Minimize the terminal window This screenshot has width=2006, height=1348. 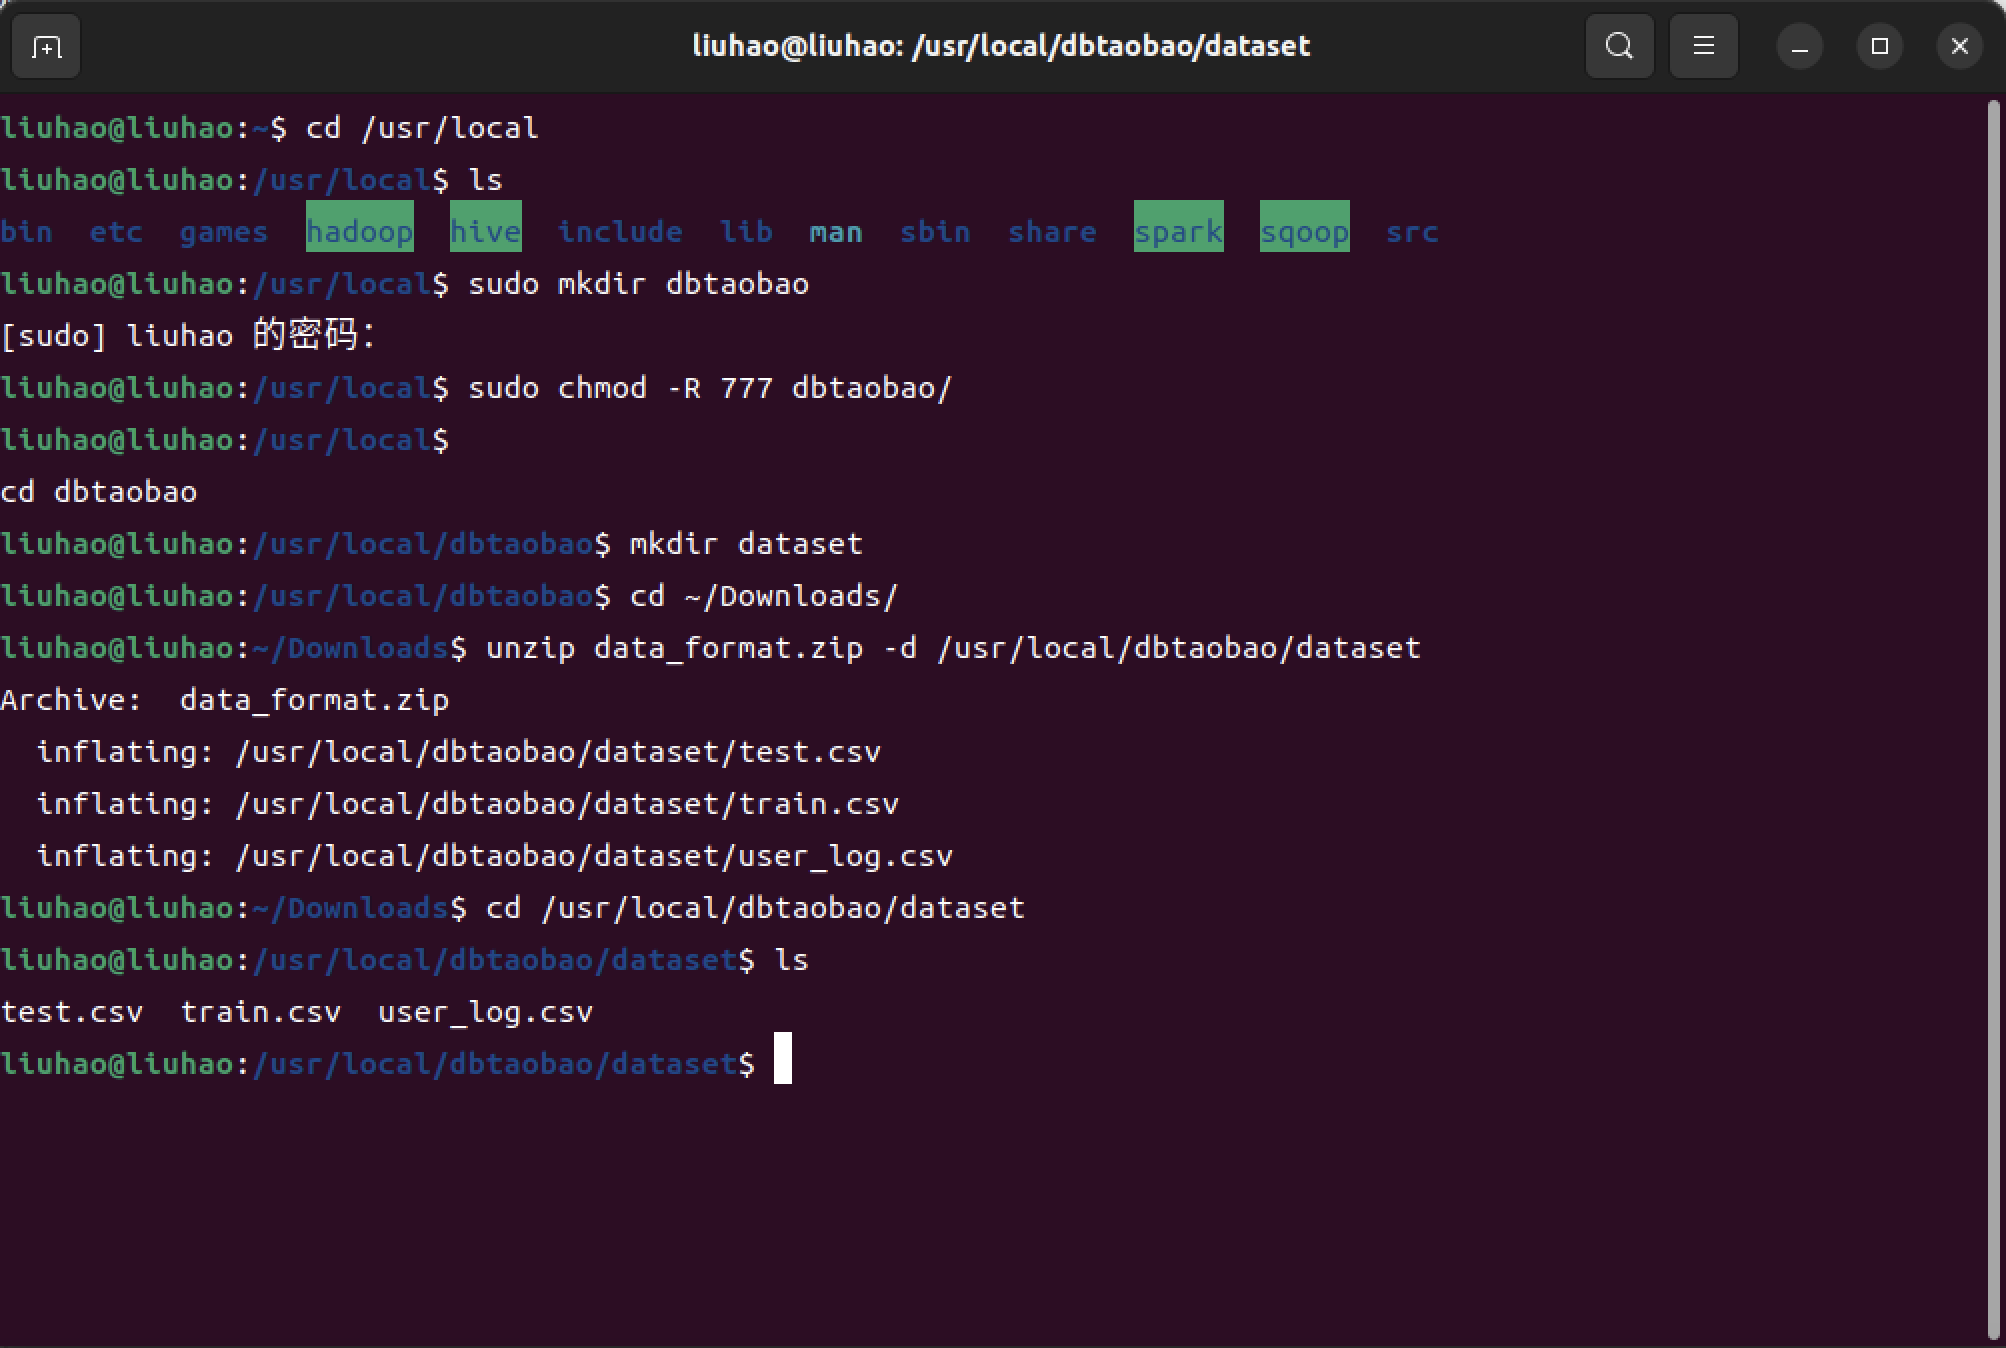pos(1800,46)
